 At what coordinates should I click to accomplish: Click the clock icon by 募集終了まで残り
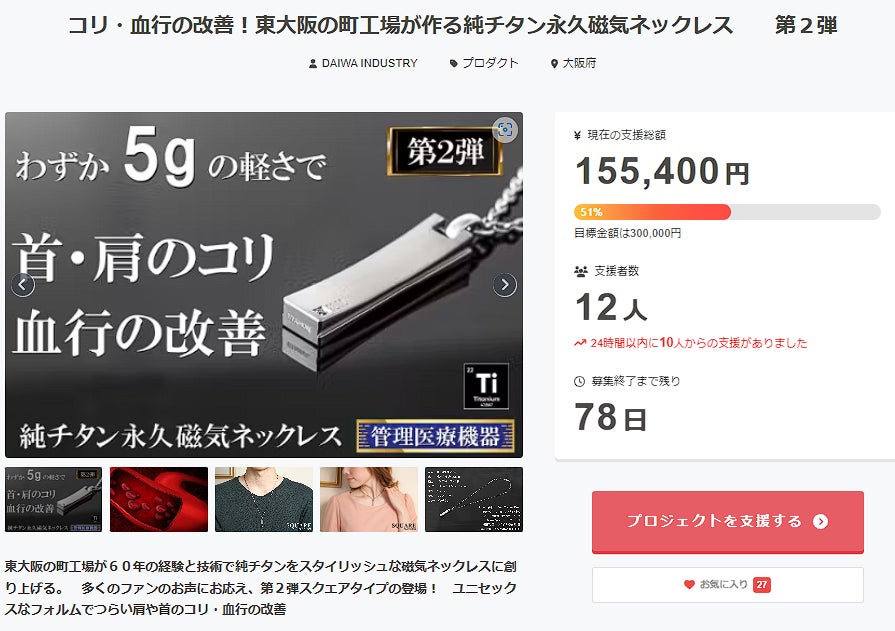[579, 381]
